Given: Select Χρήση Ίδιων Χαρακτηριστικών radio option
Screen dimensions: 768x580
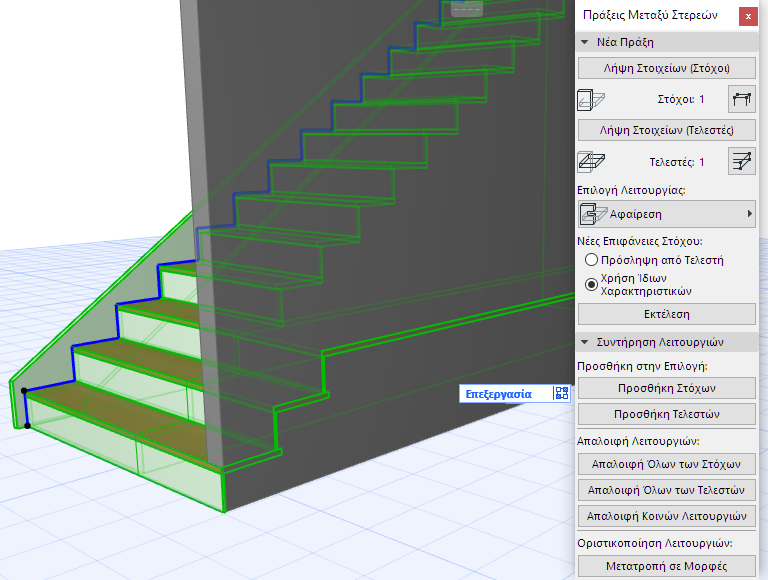Looking at the screenshot, I should [x=592, y=284].
